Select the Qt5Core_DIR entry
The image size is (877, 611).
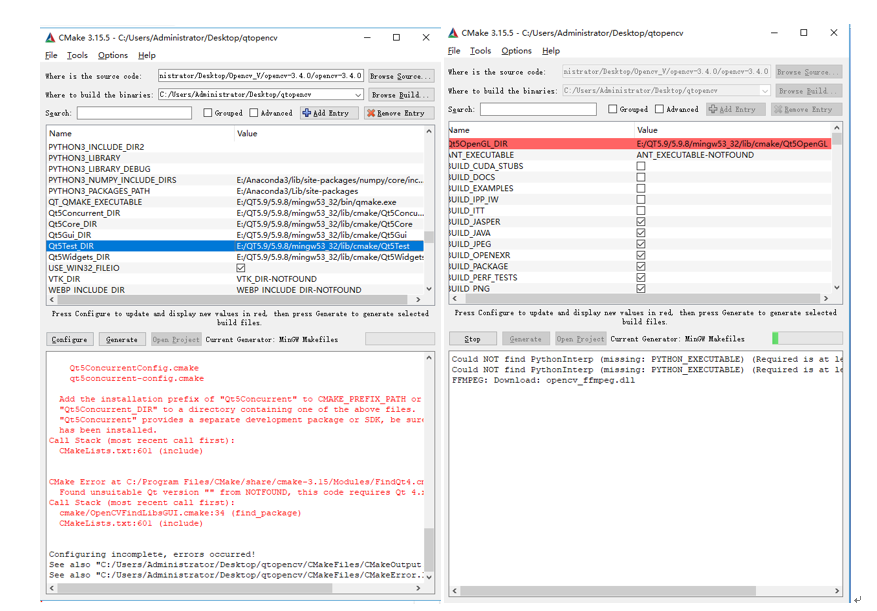pyautogui.click(x=73, y=224)
